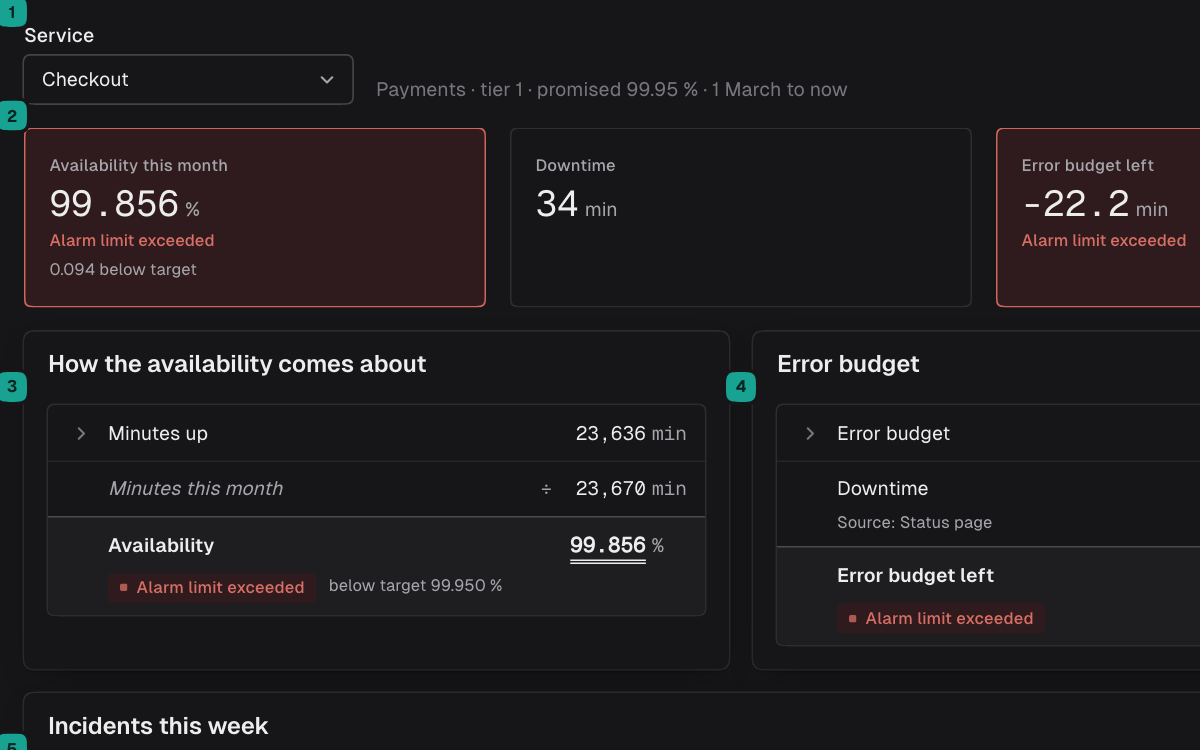1200x750 pixels.
Task: Select the Downtime summary card
Action: [x=741, y=217]
